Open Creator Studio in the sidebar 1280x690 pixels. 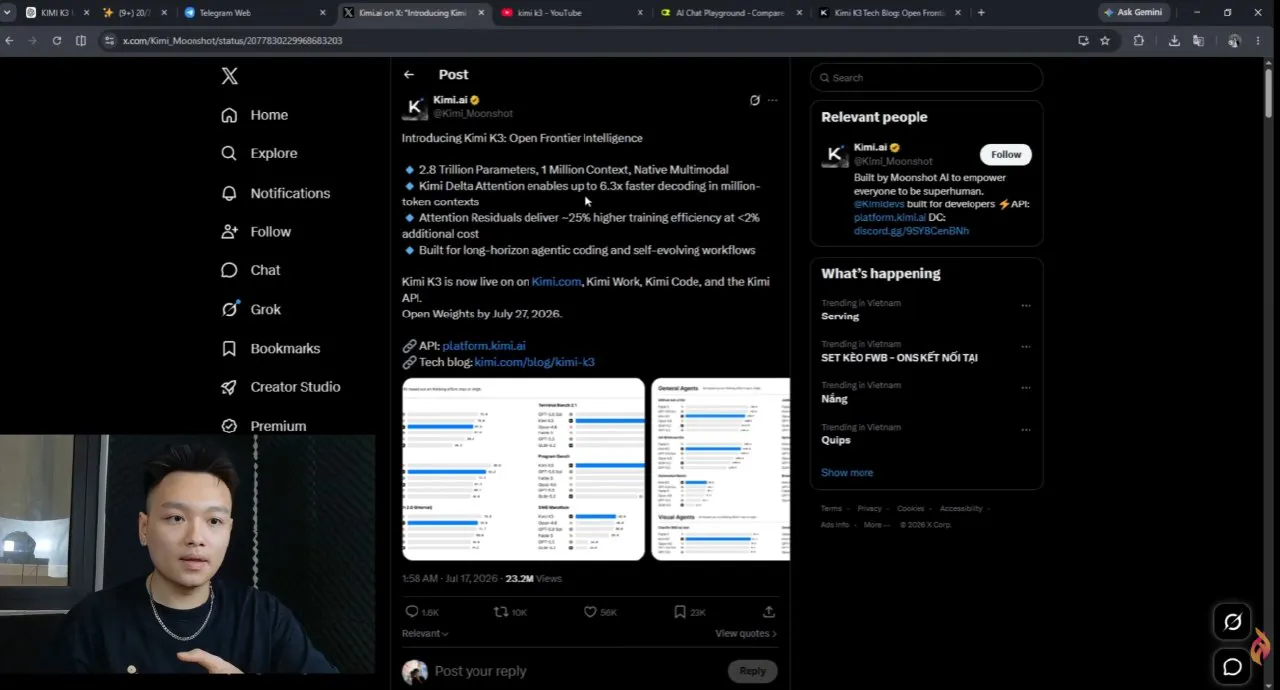pyautogui.click(x=280, y=387)
